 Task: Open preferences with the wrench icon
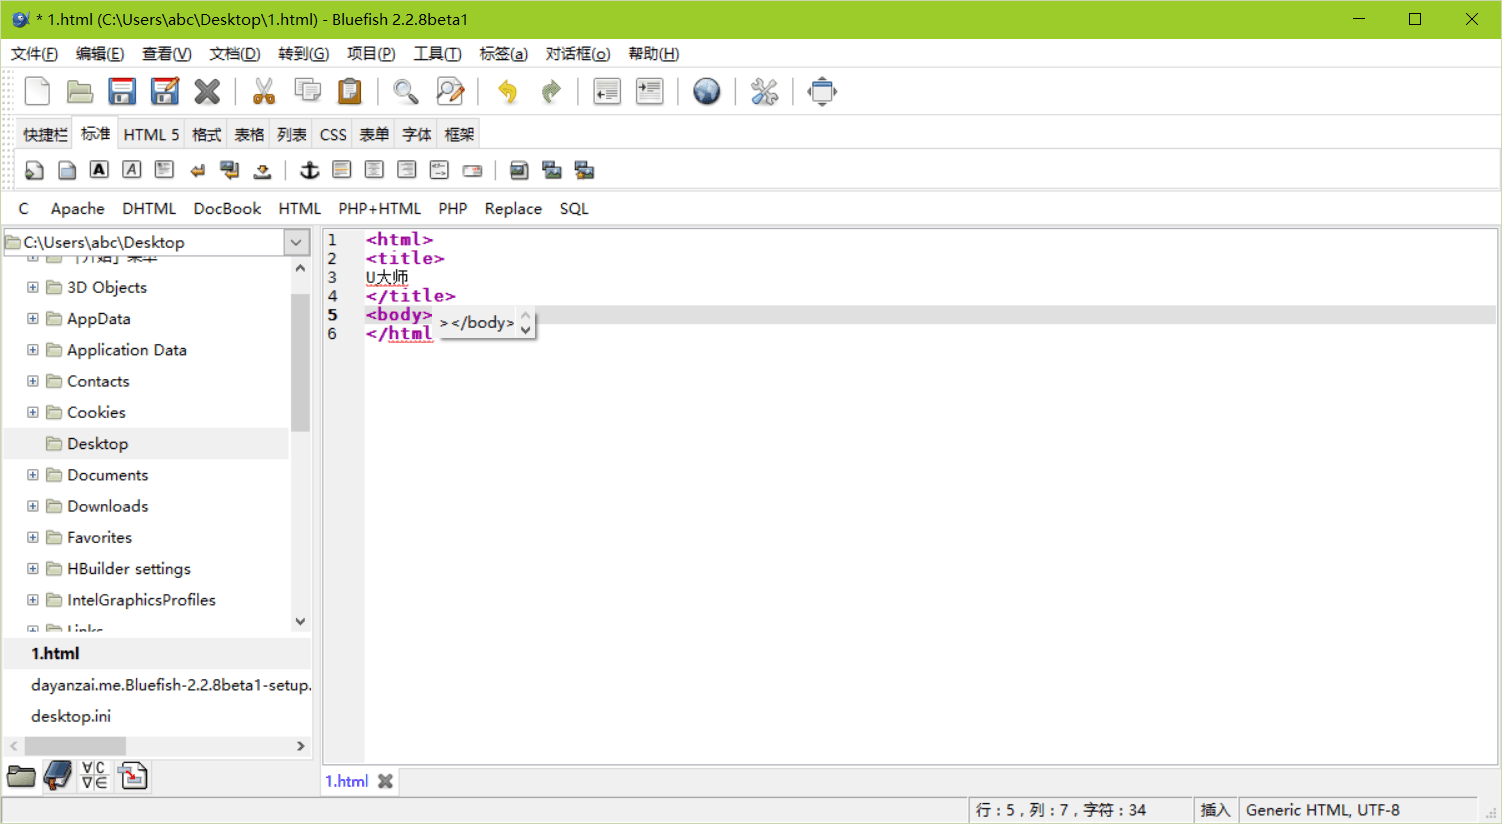pyautogui.click(x=764, y=92)
